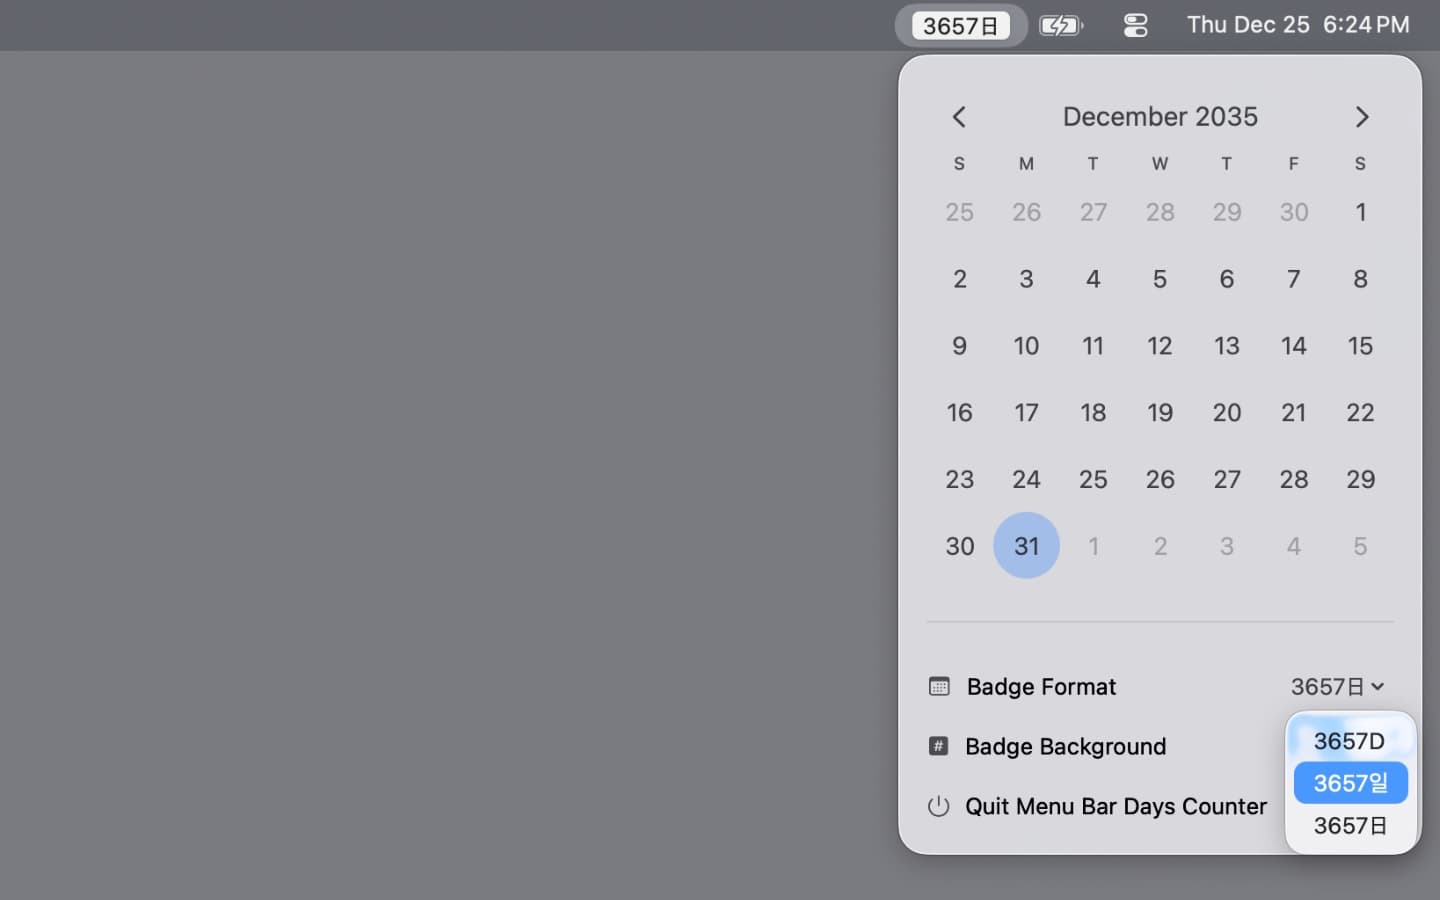Viewport: 1440px width, 900px height.
Task: Select day 16 in the calendar grid
Action: pyautogui.click(x=959, y=412)
